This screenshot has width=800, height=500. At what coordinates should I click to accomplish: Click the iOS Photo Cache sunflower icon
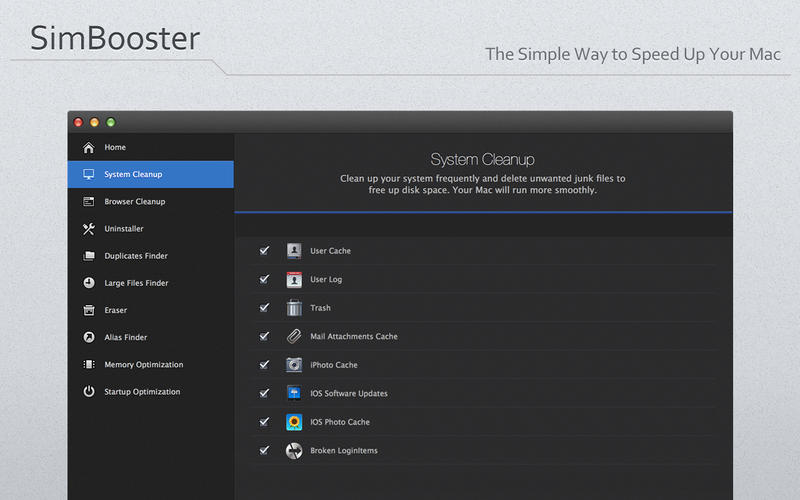point(294,422)
